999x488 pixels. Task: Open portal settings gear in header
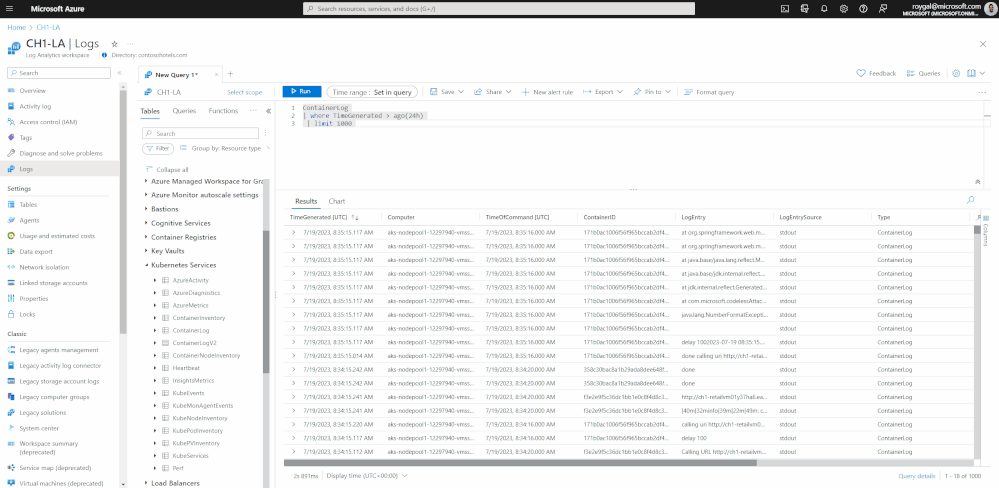tap(844, 9)
